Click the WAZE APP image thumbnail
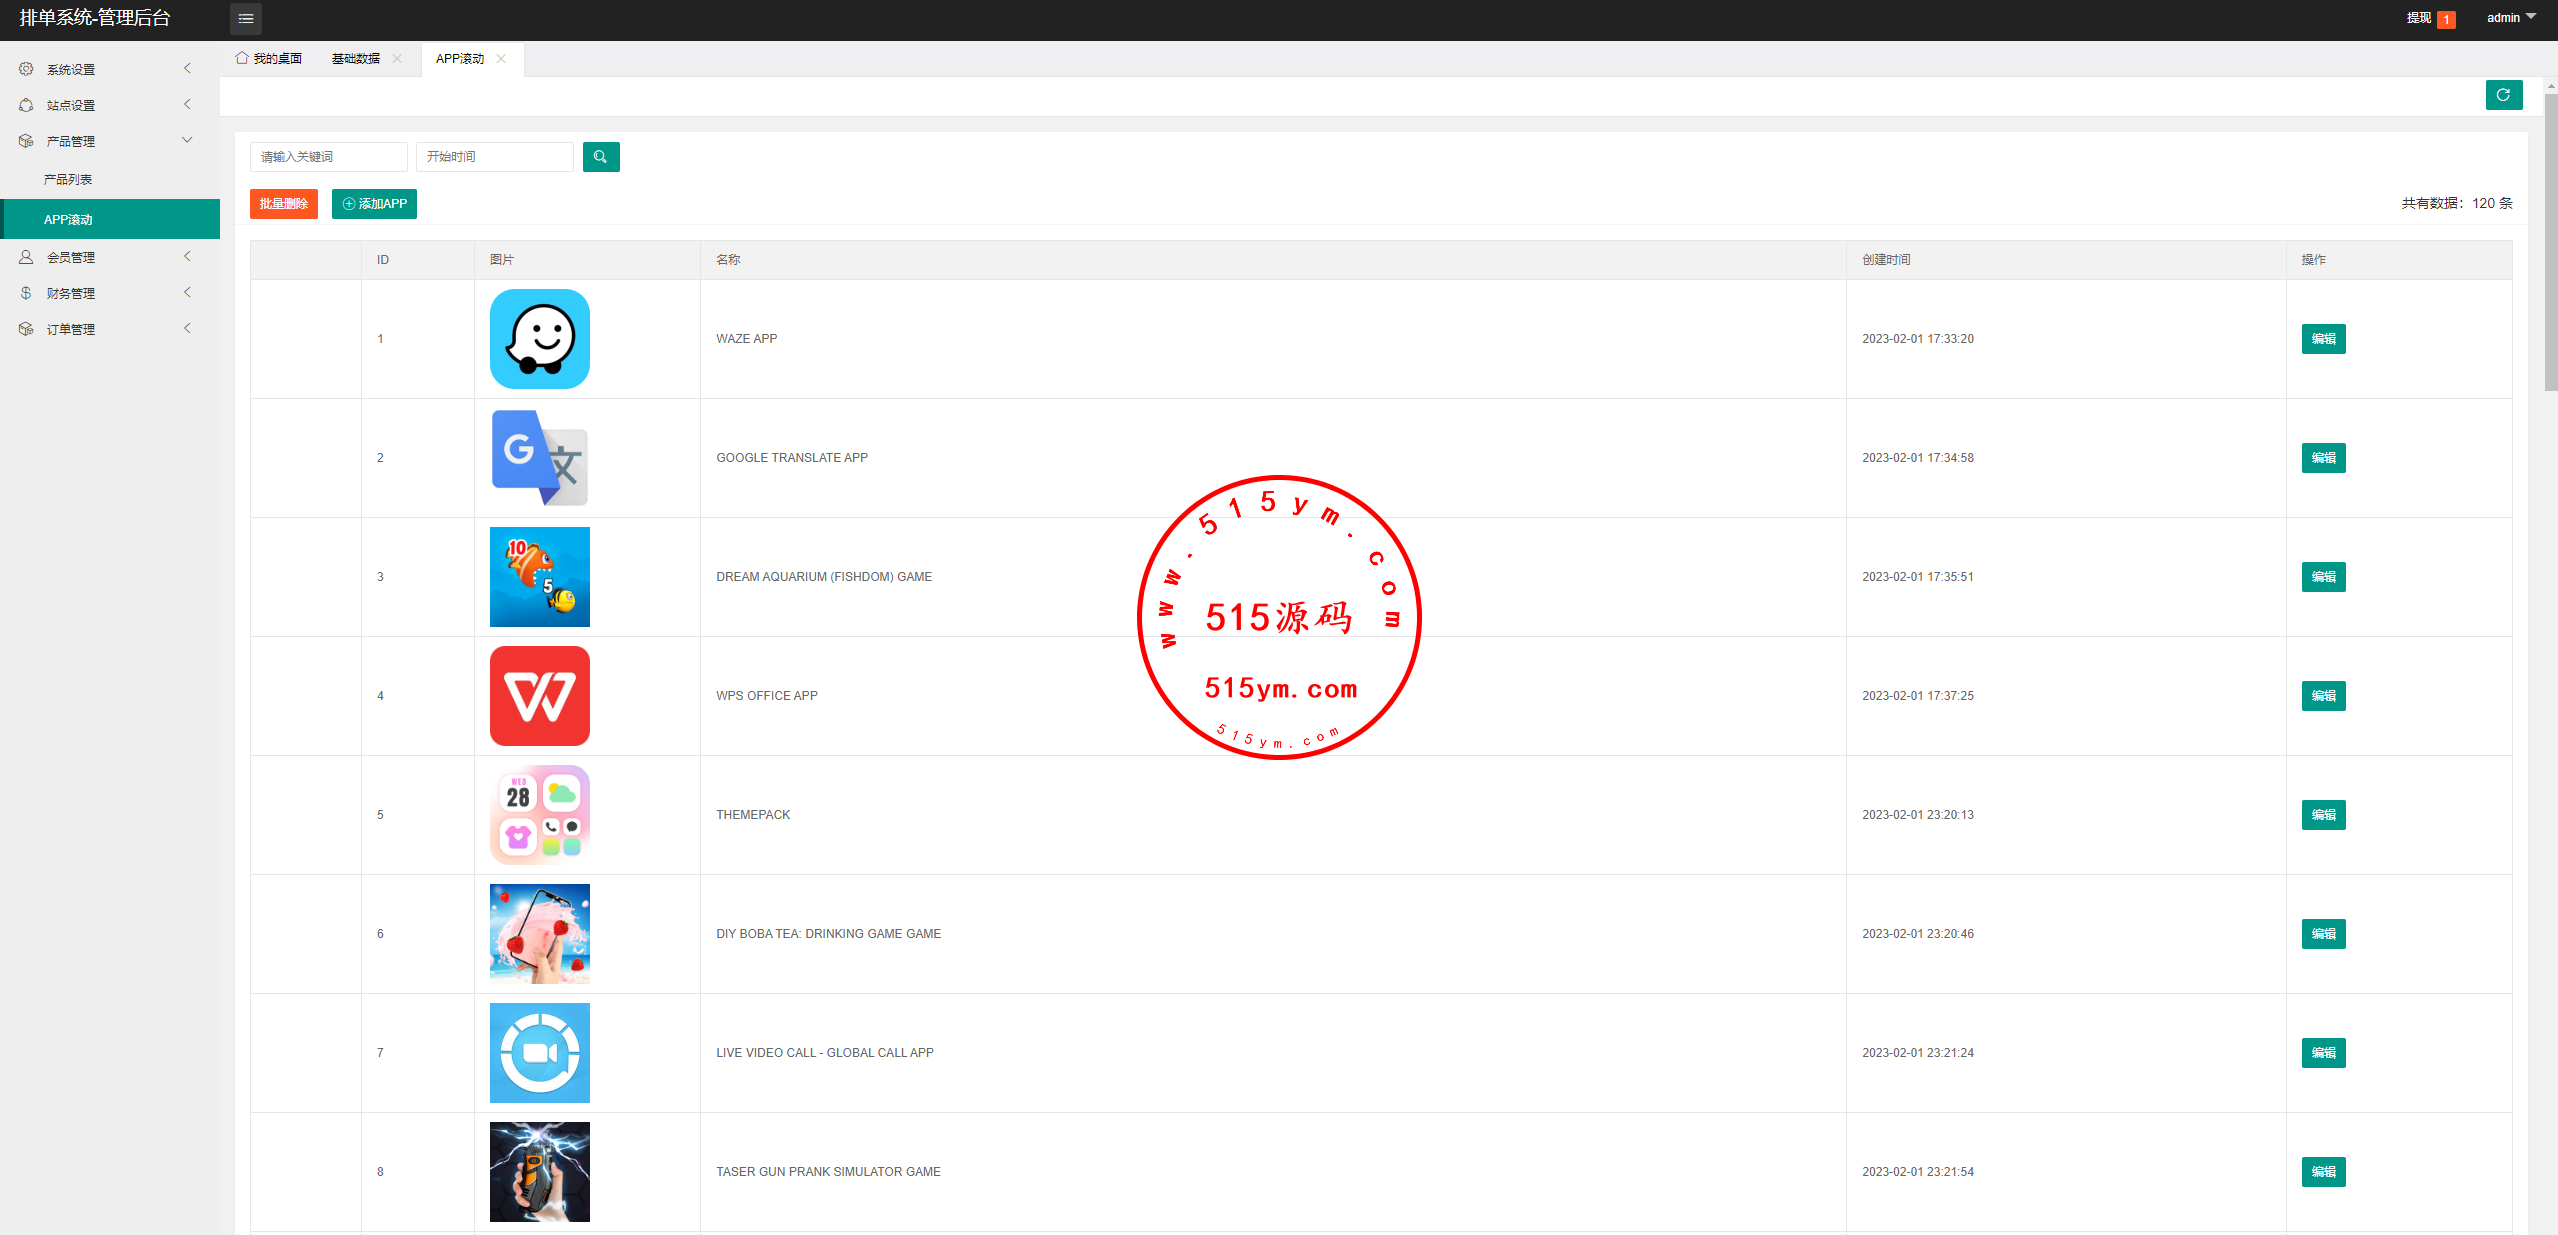The height and width of the screenshot is (1235, 2558). tap(539, 339)
